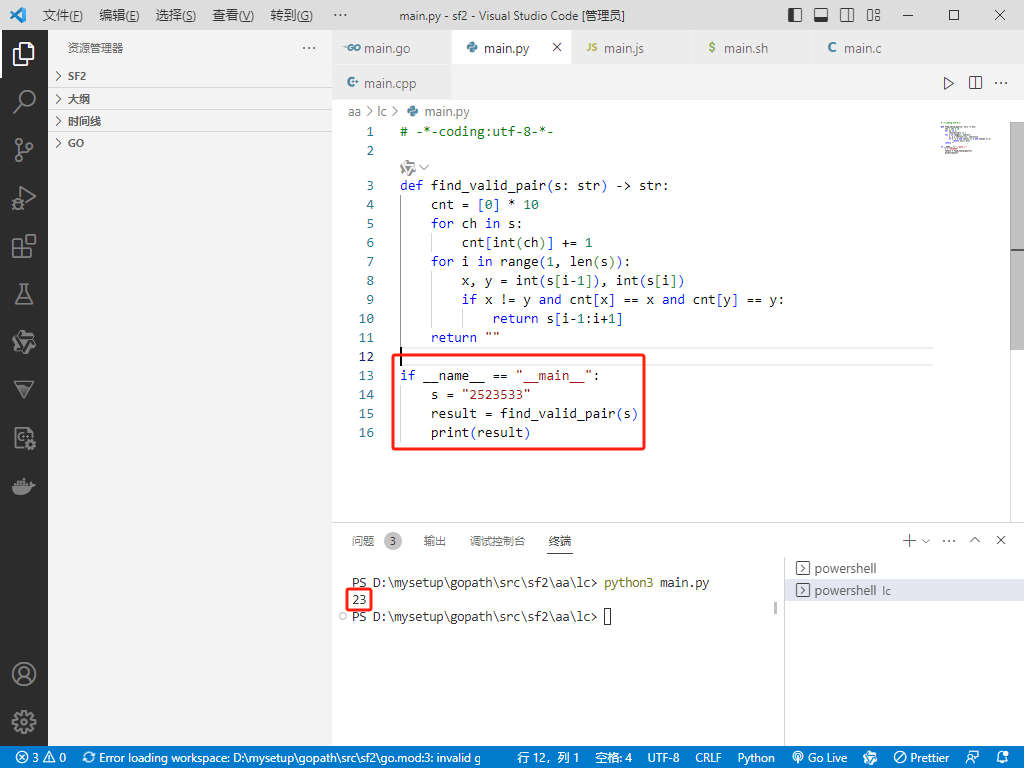Open the Docker view in activity bar
1024x768 pixels.
pos(24,487)
